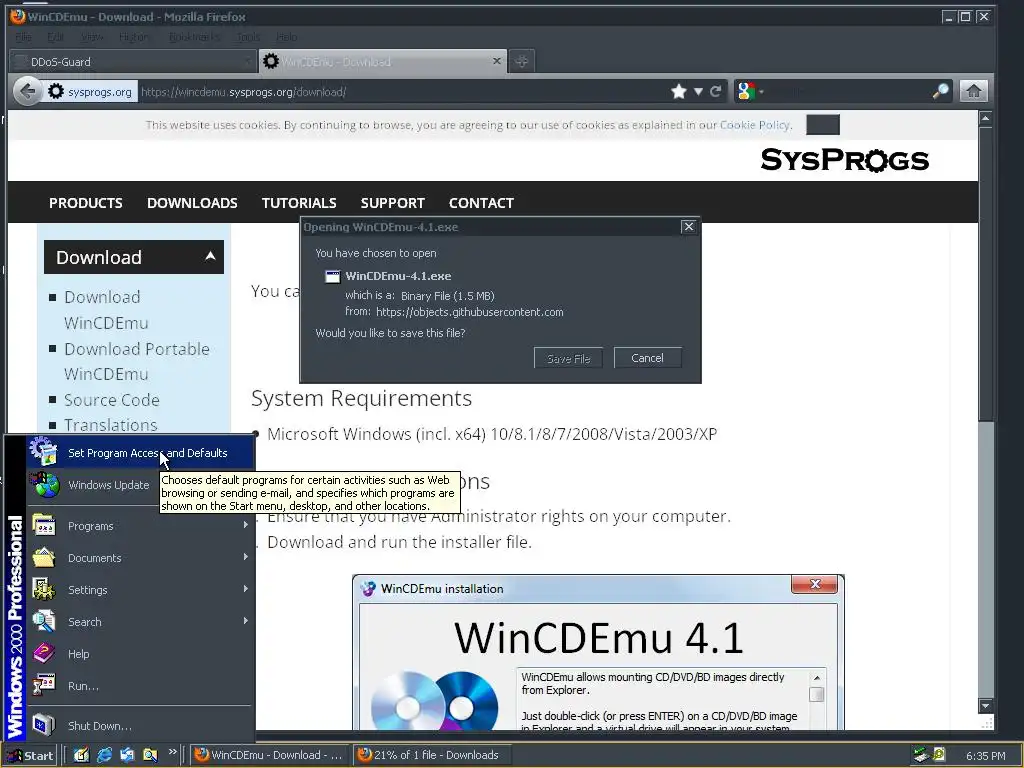This screenshot has width=1024, height=768.
Task: Click Download Portable WinCDEmu link
Action: (136, 361)
